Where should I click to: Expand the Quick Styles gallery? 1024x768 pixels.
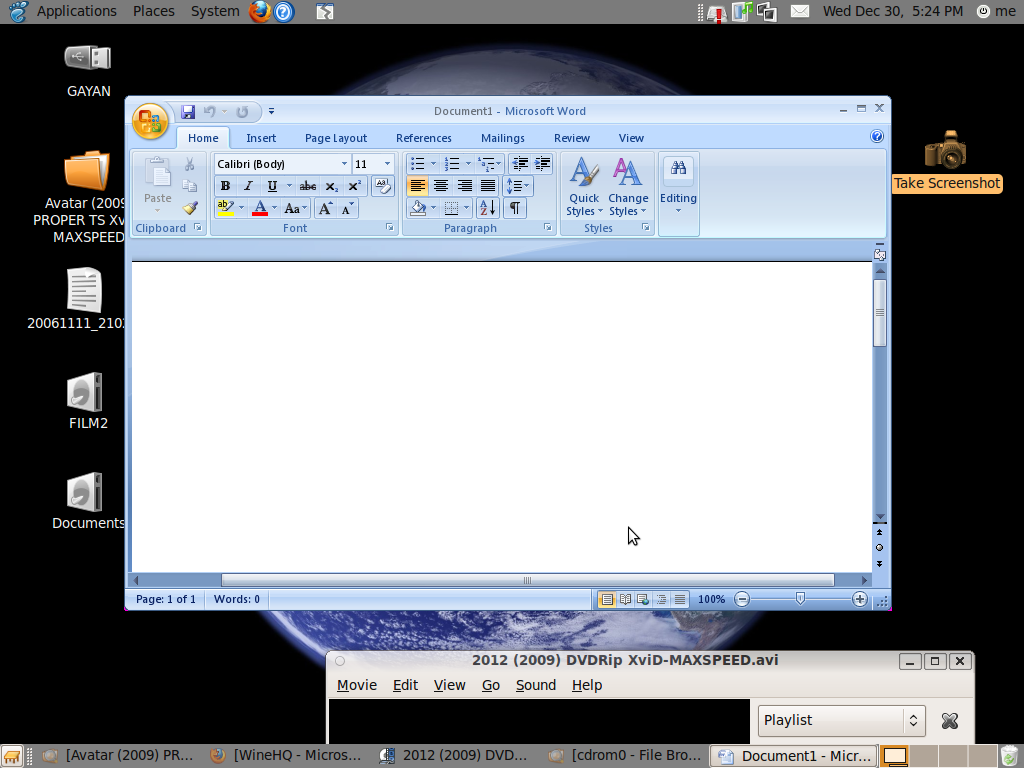584,187
